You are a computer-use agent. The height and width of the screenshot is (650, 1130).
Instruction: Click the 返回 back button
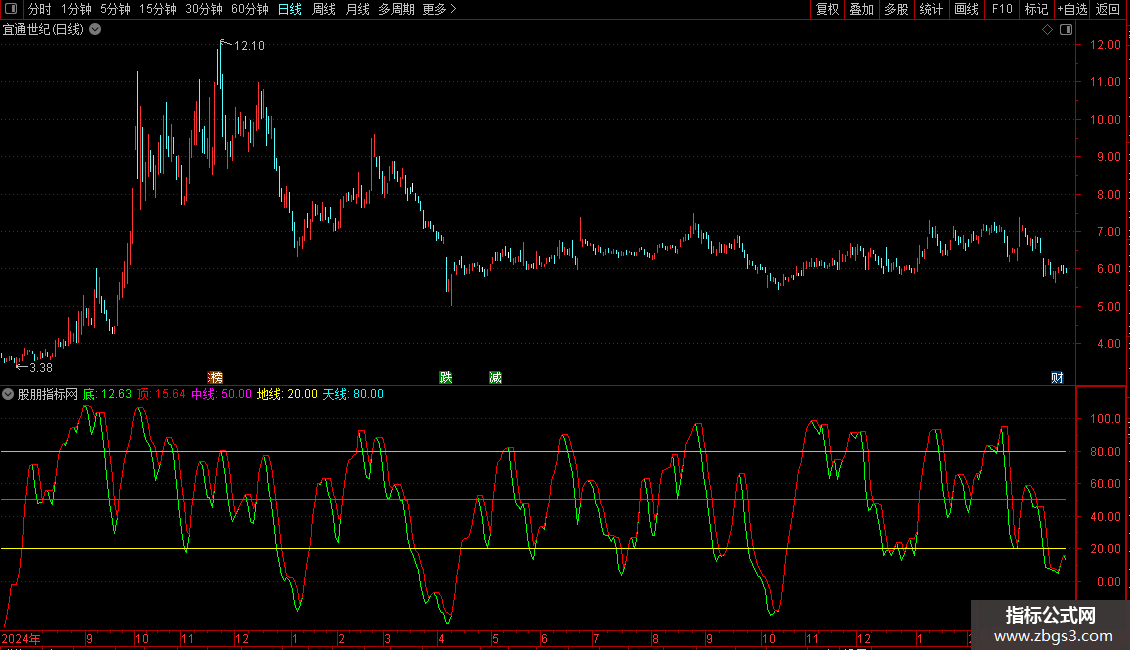[1108, 9]
